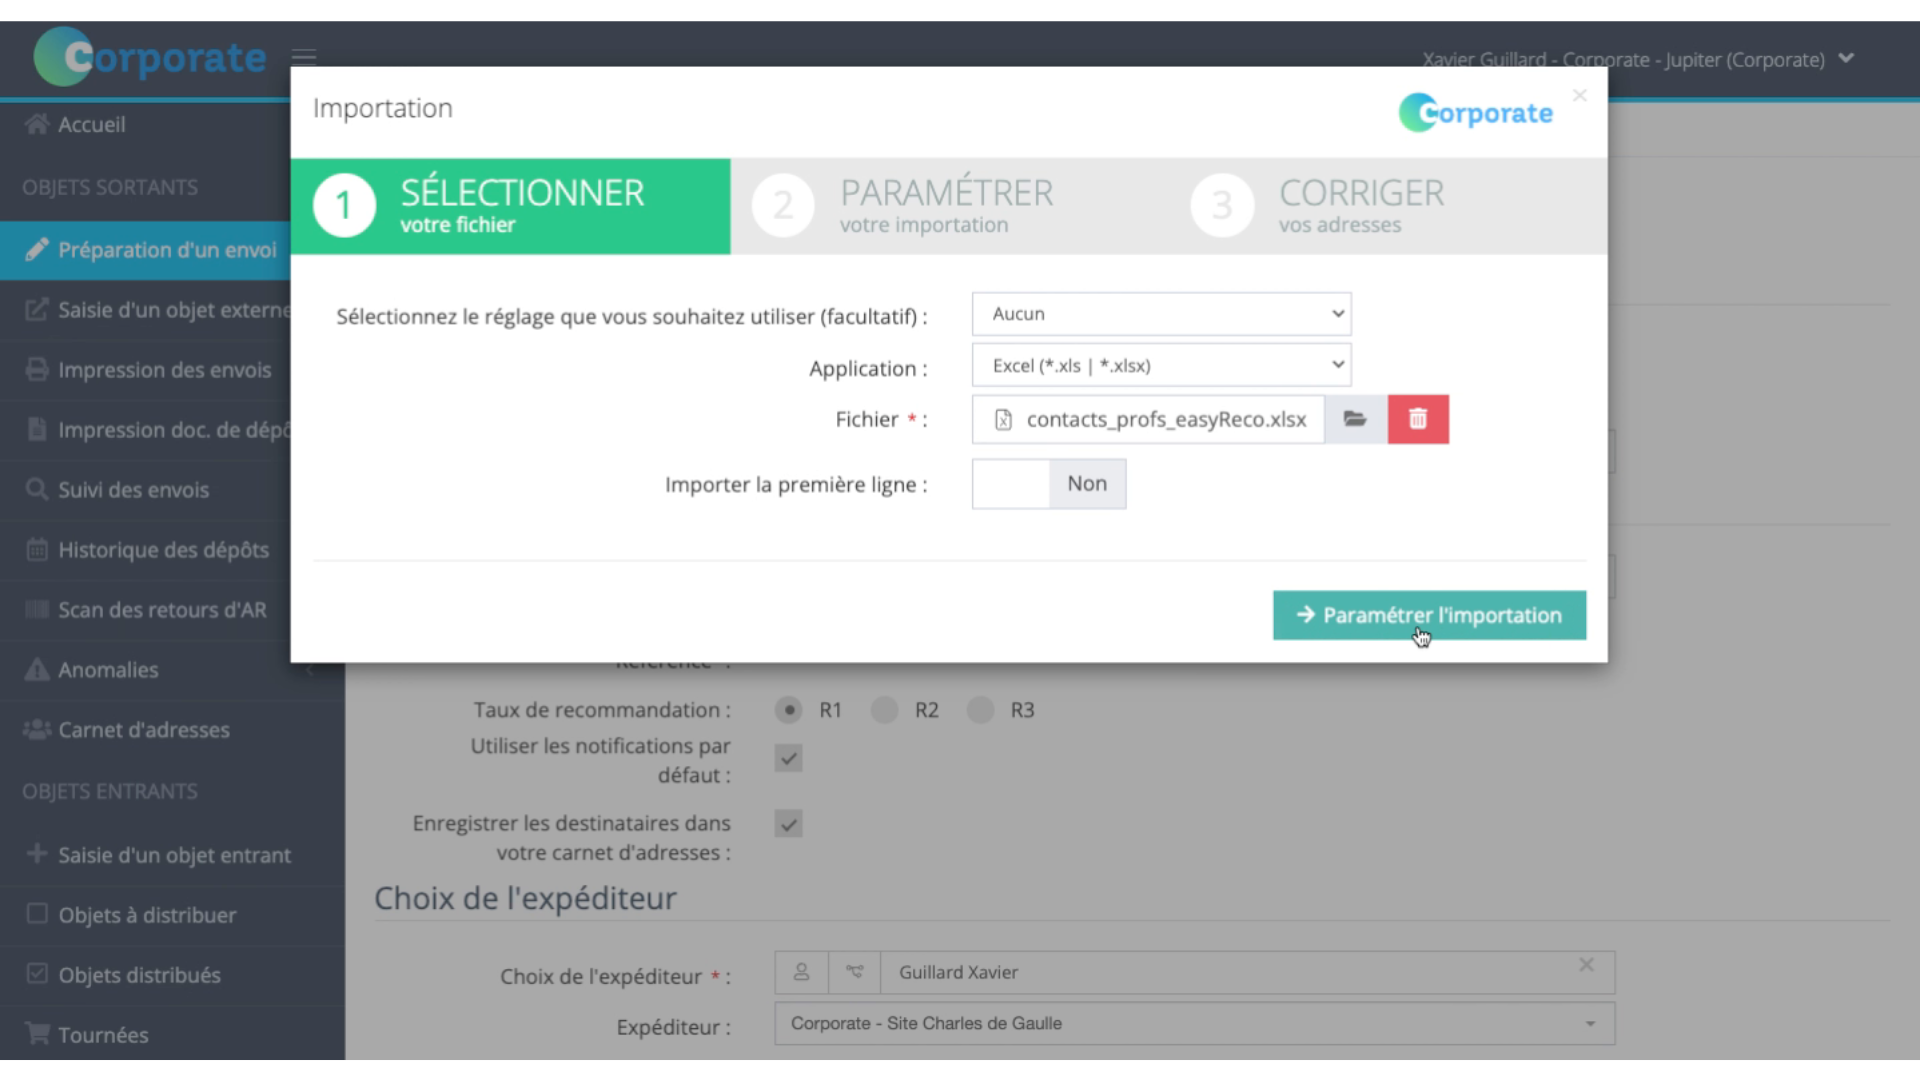Open user menu Xavier Guillard dropdown arrow
Viewport: 1920px width, 1080px height.
click(1846, 58)
